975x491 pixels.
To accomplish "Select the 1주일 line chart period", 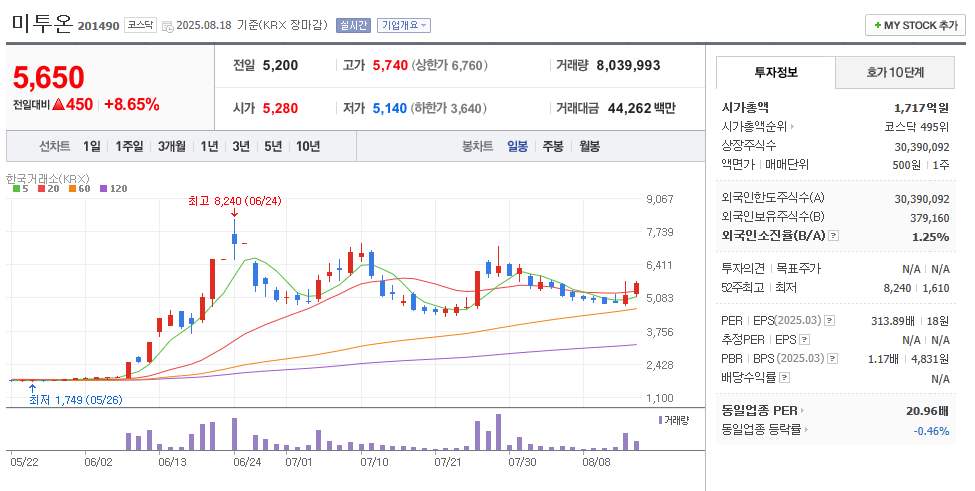I will 129,146.
